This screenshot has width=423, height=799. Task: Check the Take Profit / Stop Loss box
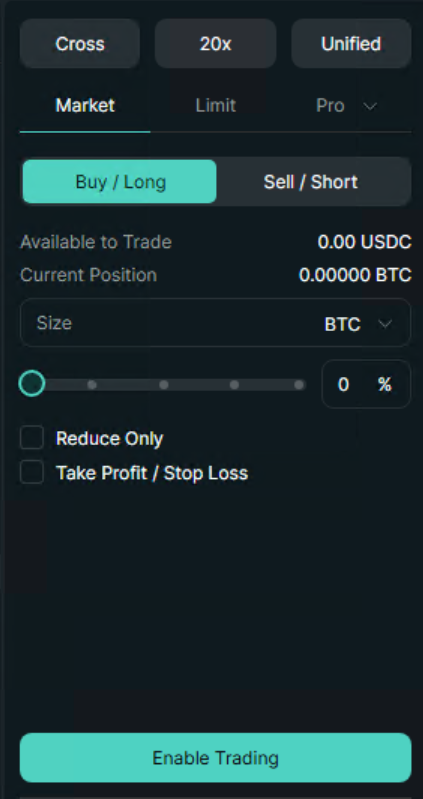(x=32, y=472)
